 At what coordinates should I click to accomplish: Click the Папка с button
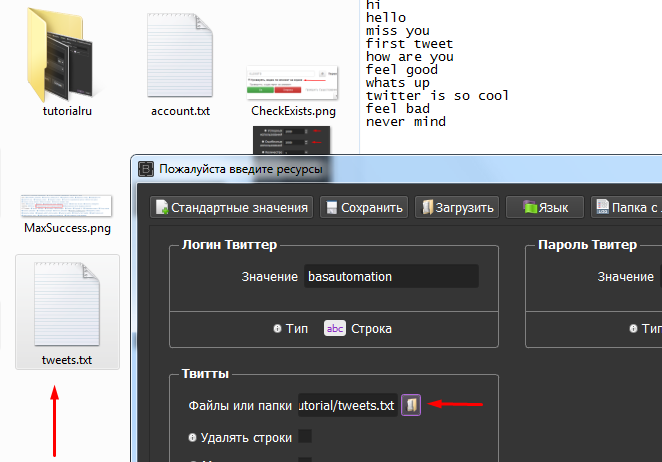626,208
